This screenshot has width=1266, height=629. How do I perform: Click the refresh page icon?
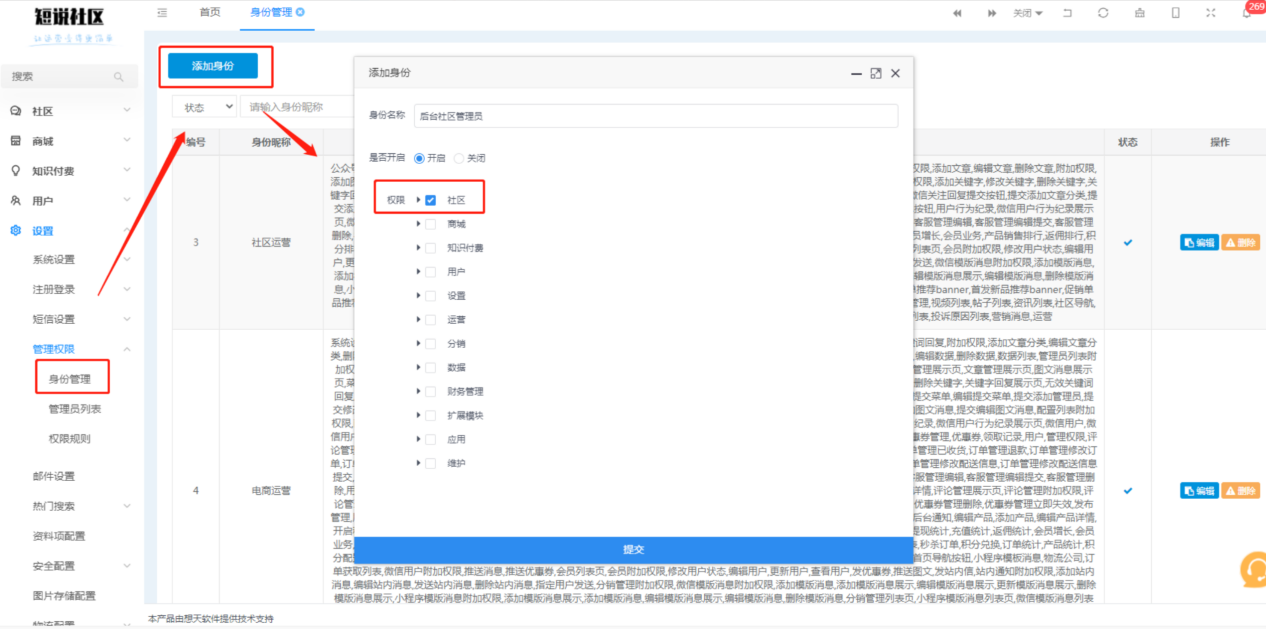pyautogui.click(x=1103, y=13)
